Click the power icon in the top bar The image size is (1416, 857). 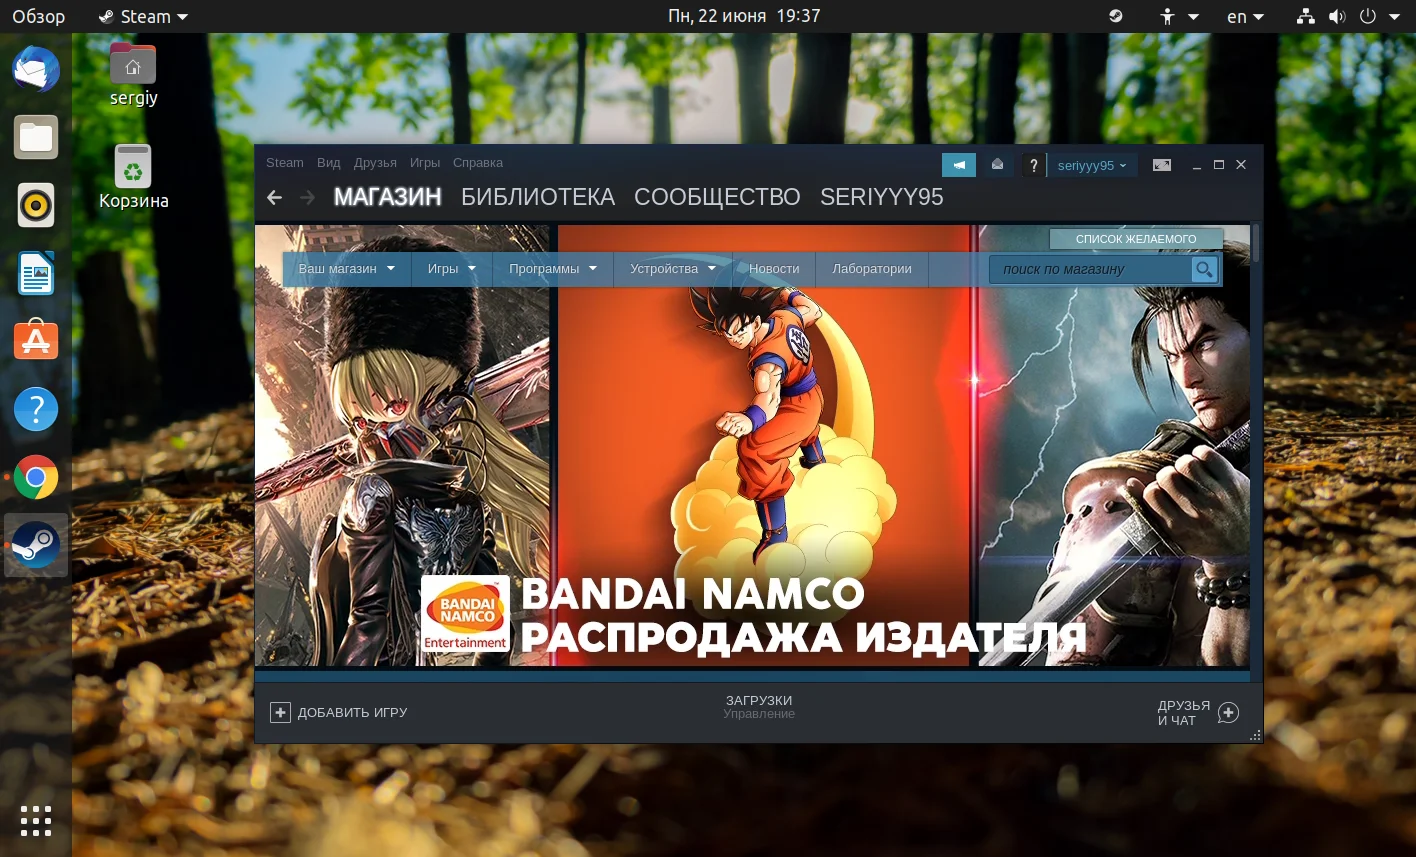(1367, 16)
